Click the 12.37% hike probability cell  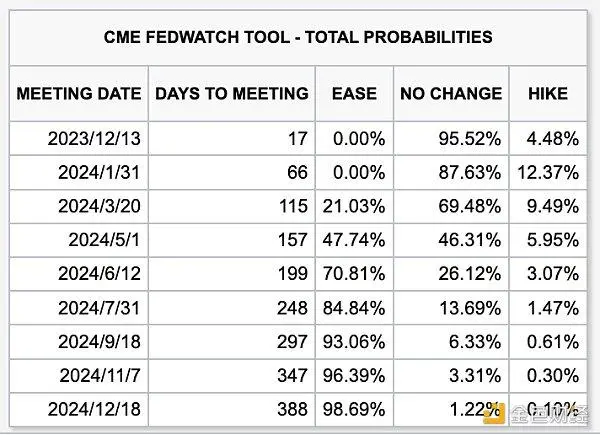click(x=549, y=172)
